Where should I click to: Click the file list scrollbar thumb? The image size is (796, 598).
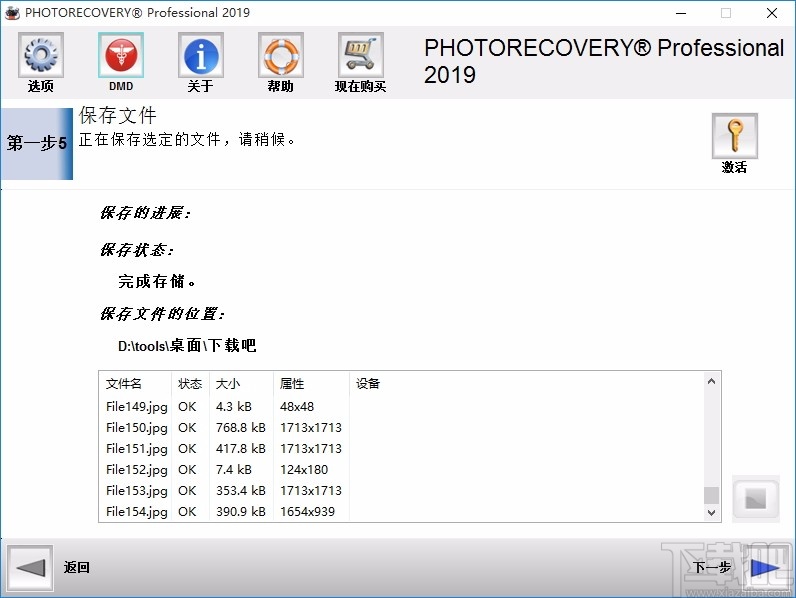pyautogui.click(x=711, y=495)
